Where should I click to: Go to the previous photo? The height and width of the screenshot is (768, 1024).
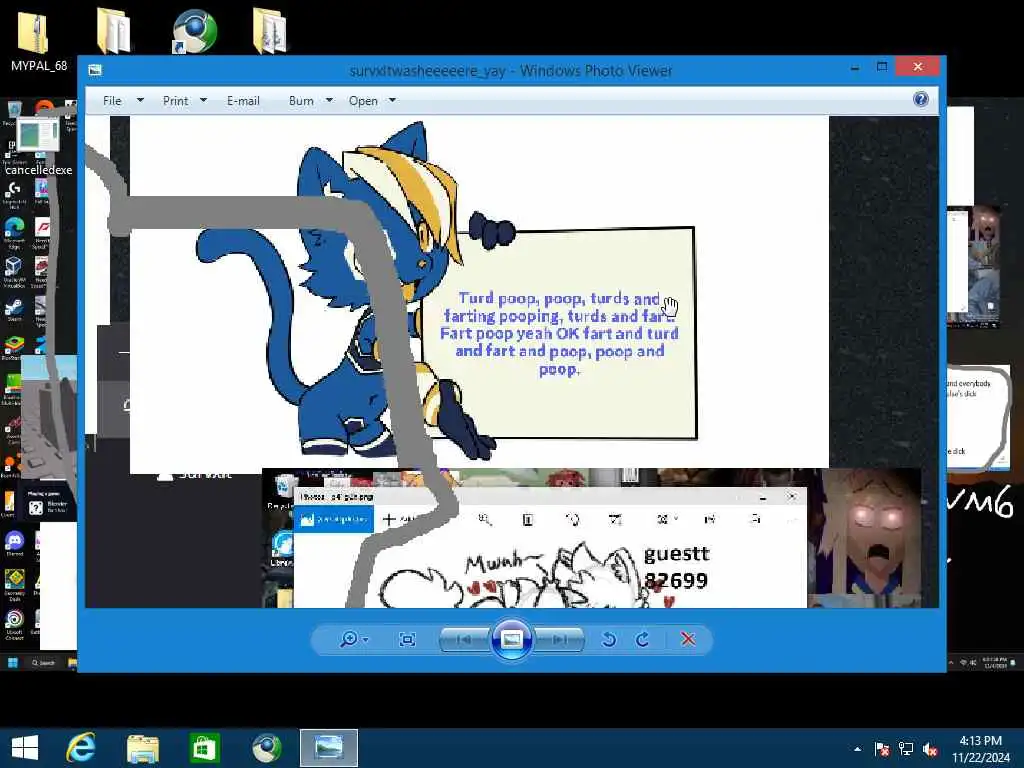coord(465,639)
